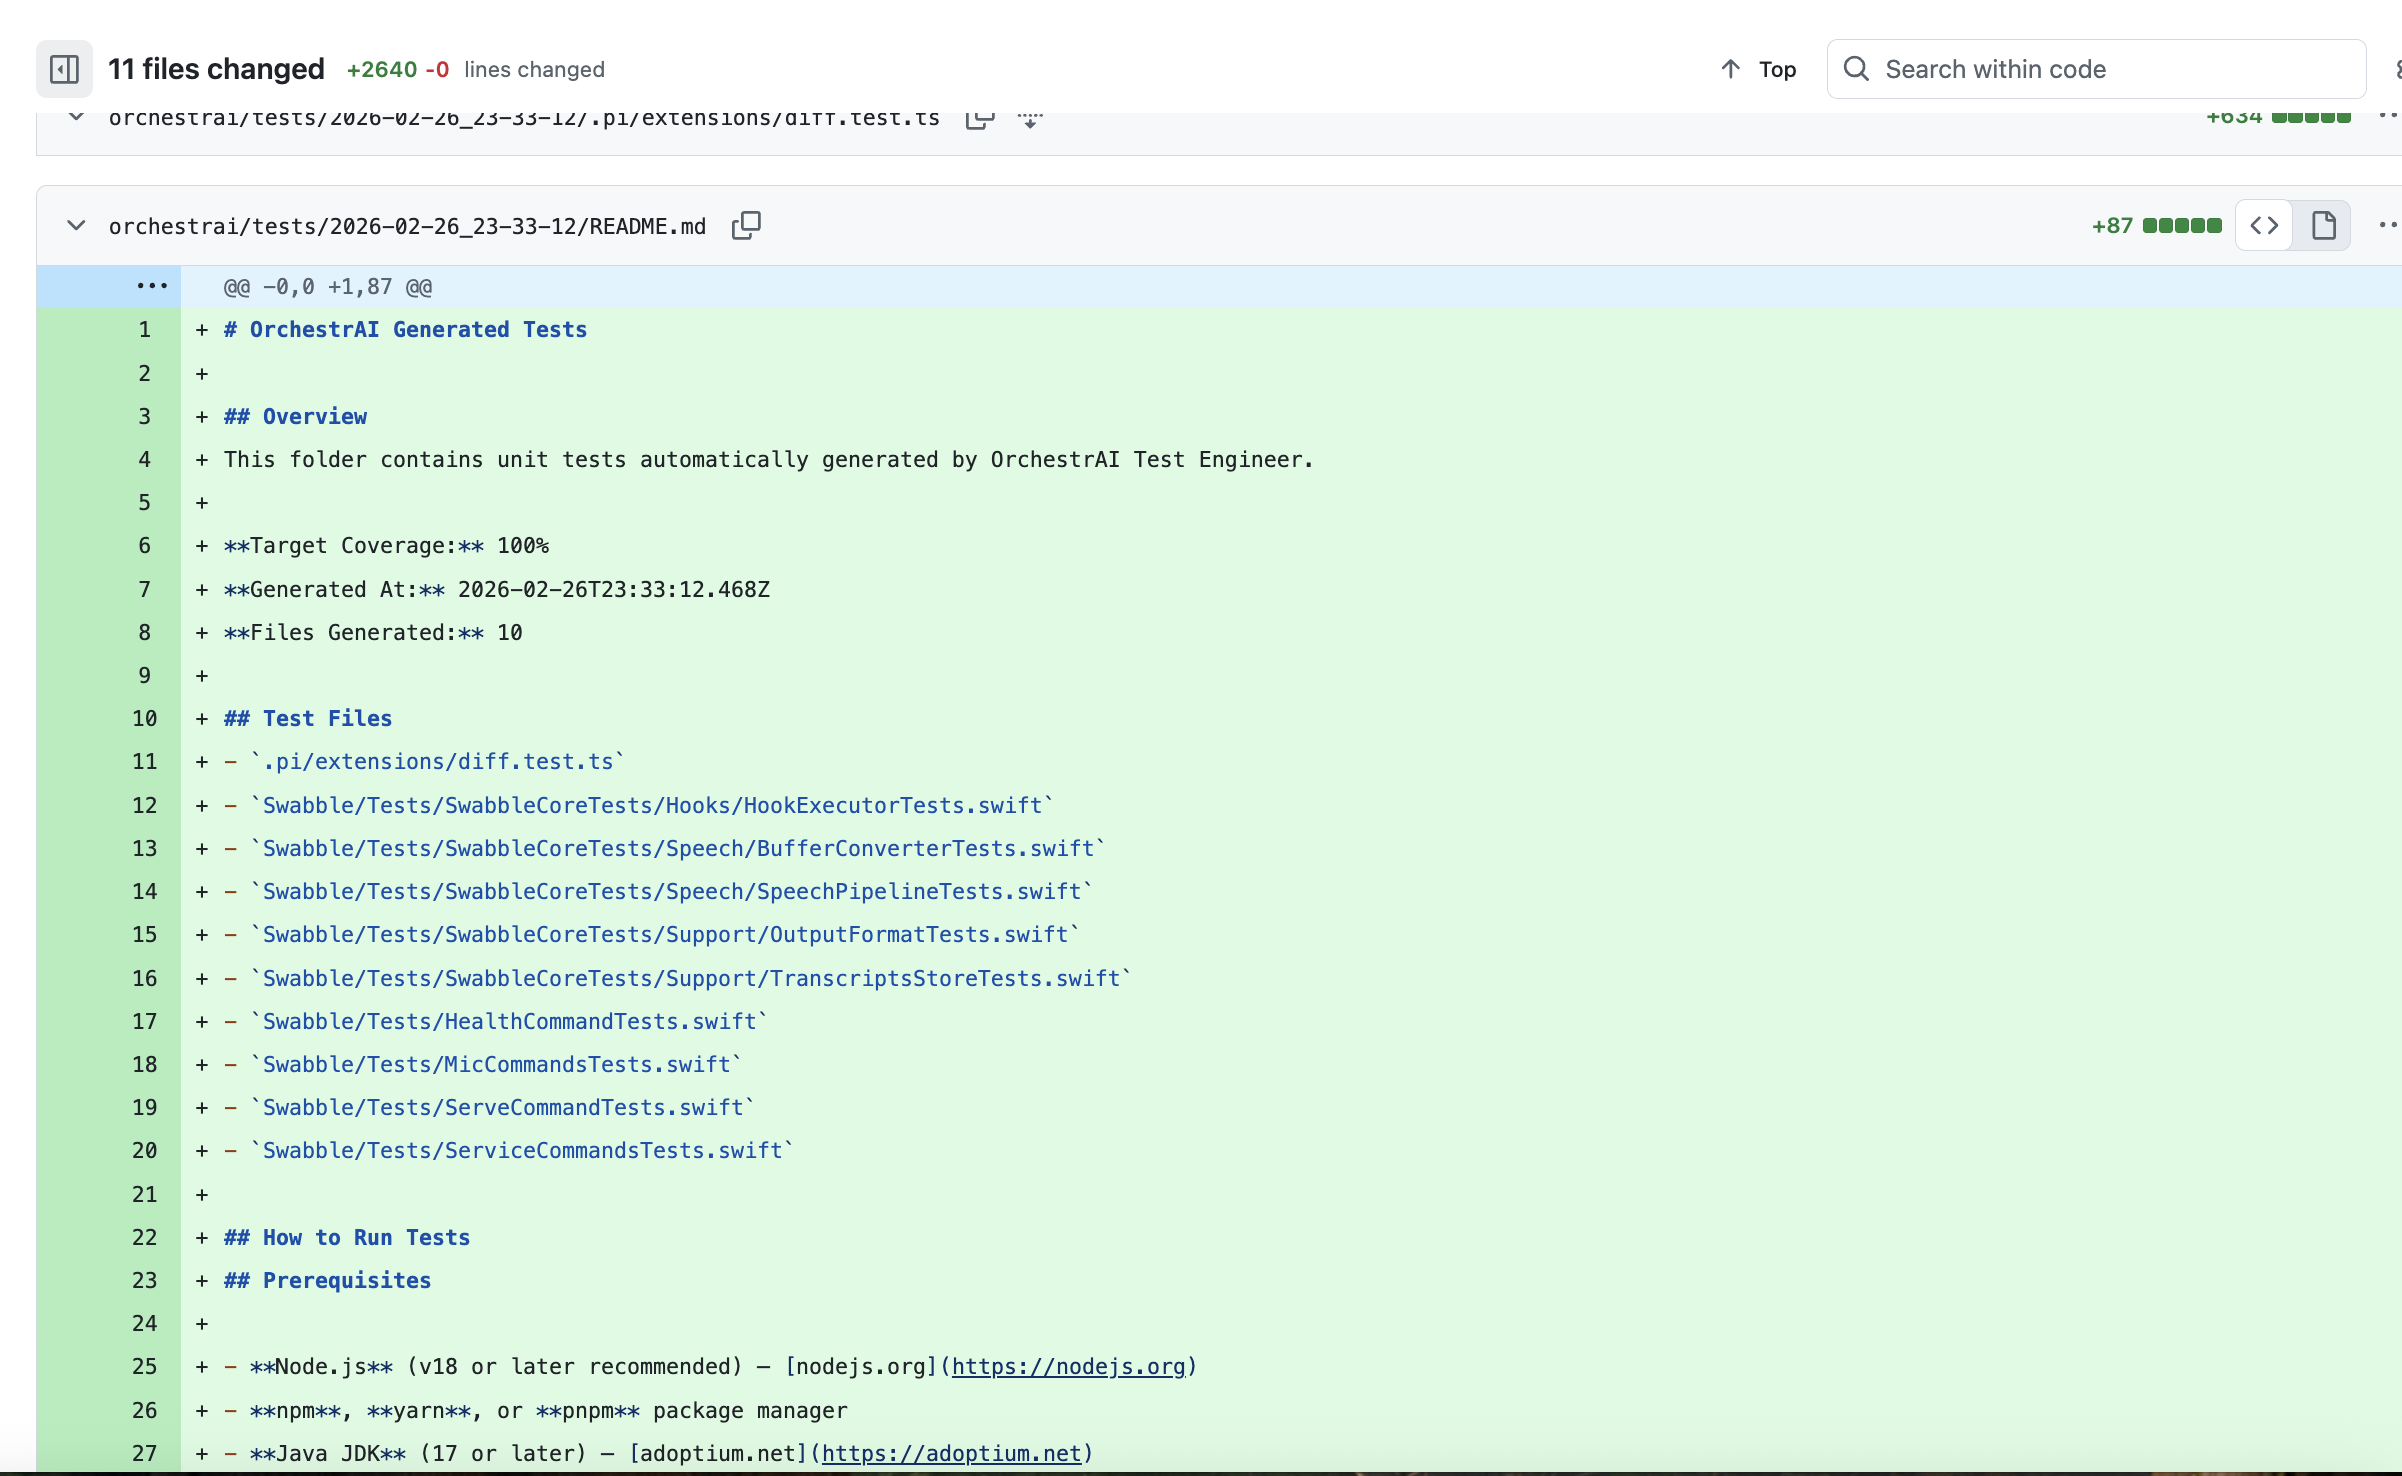Focus the Search within code field
Screen dimensions: 2402x1476
pyautogui.click(x=2096, y=69)
